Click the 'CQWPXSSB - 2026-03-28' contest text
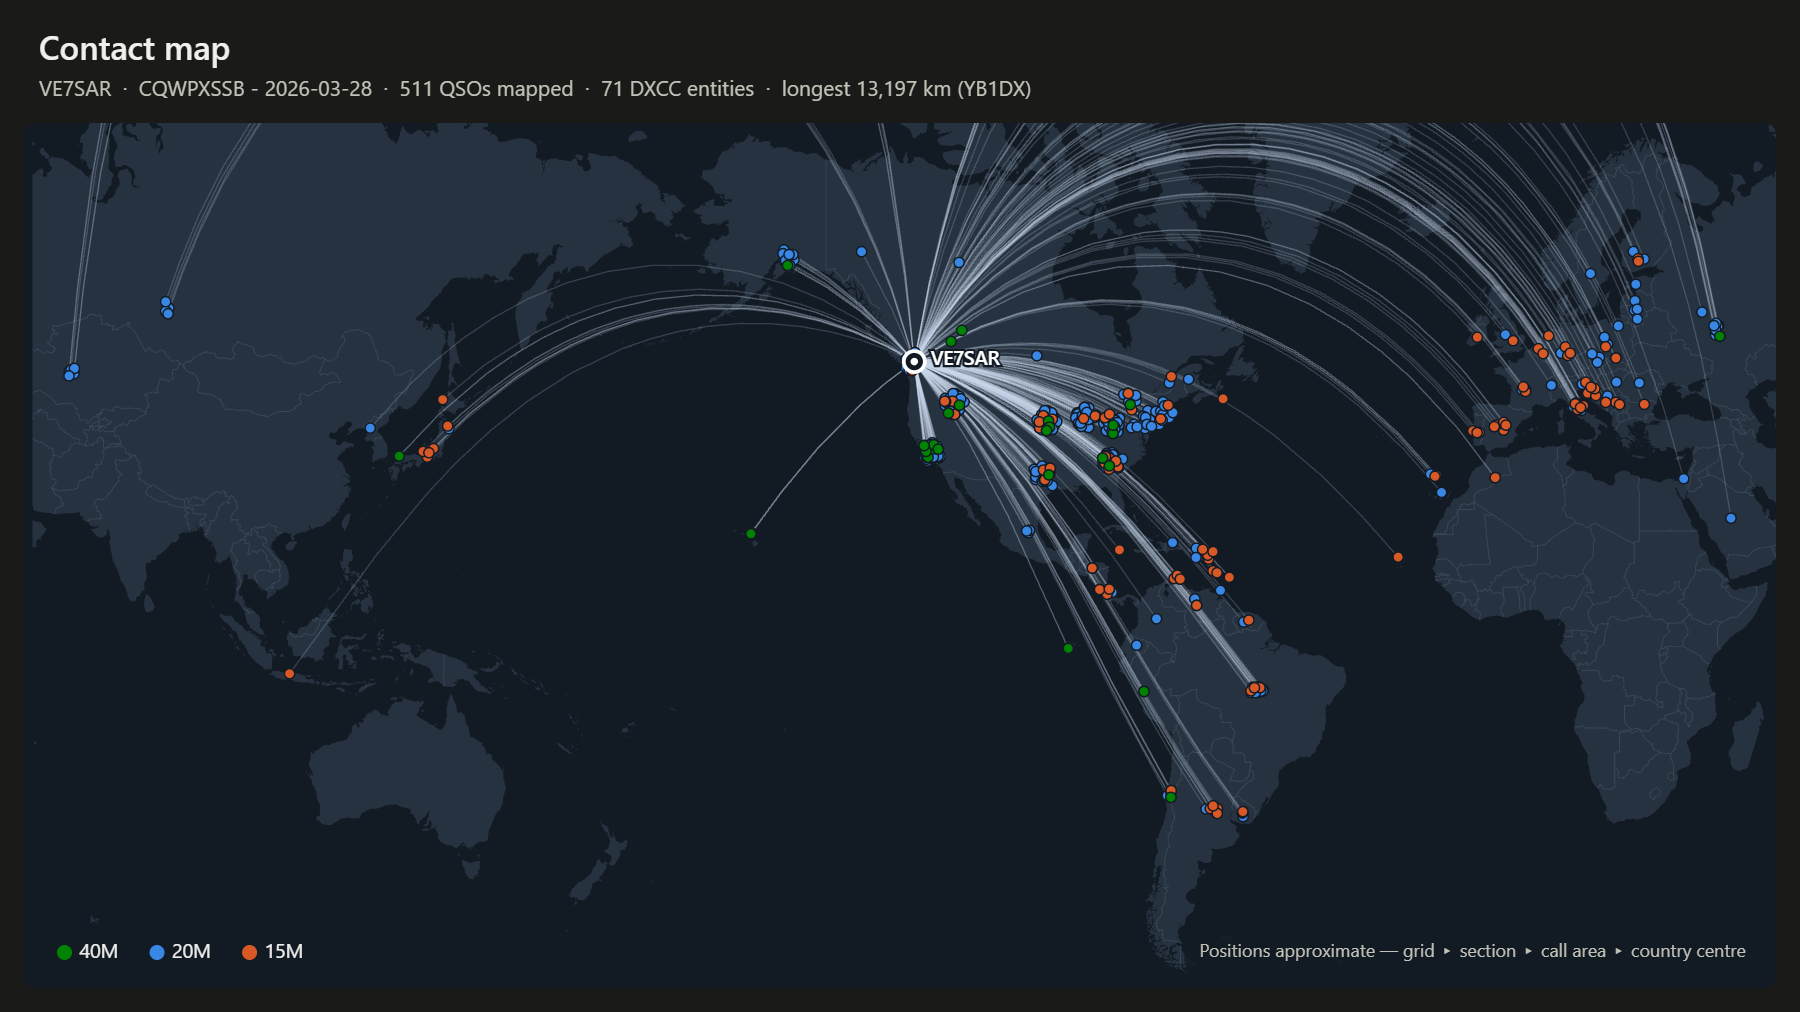 point(255,89)
